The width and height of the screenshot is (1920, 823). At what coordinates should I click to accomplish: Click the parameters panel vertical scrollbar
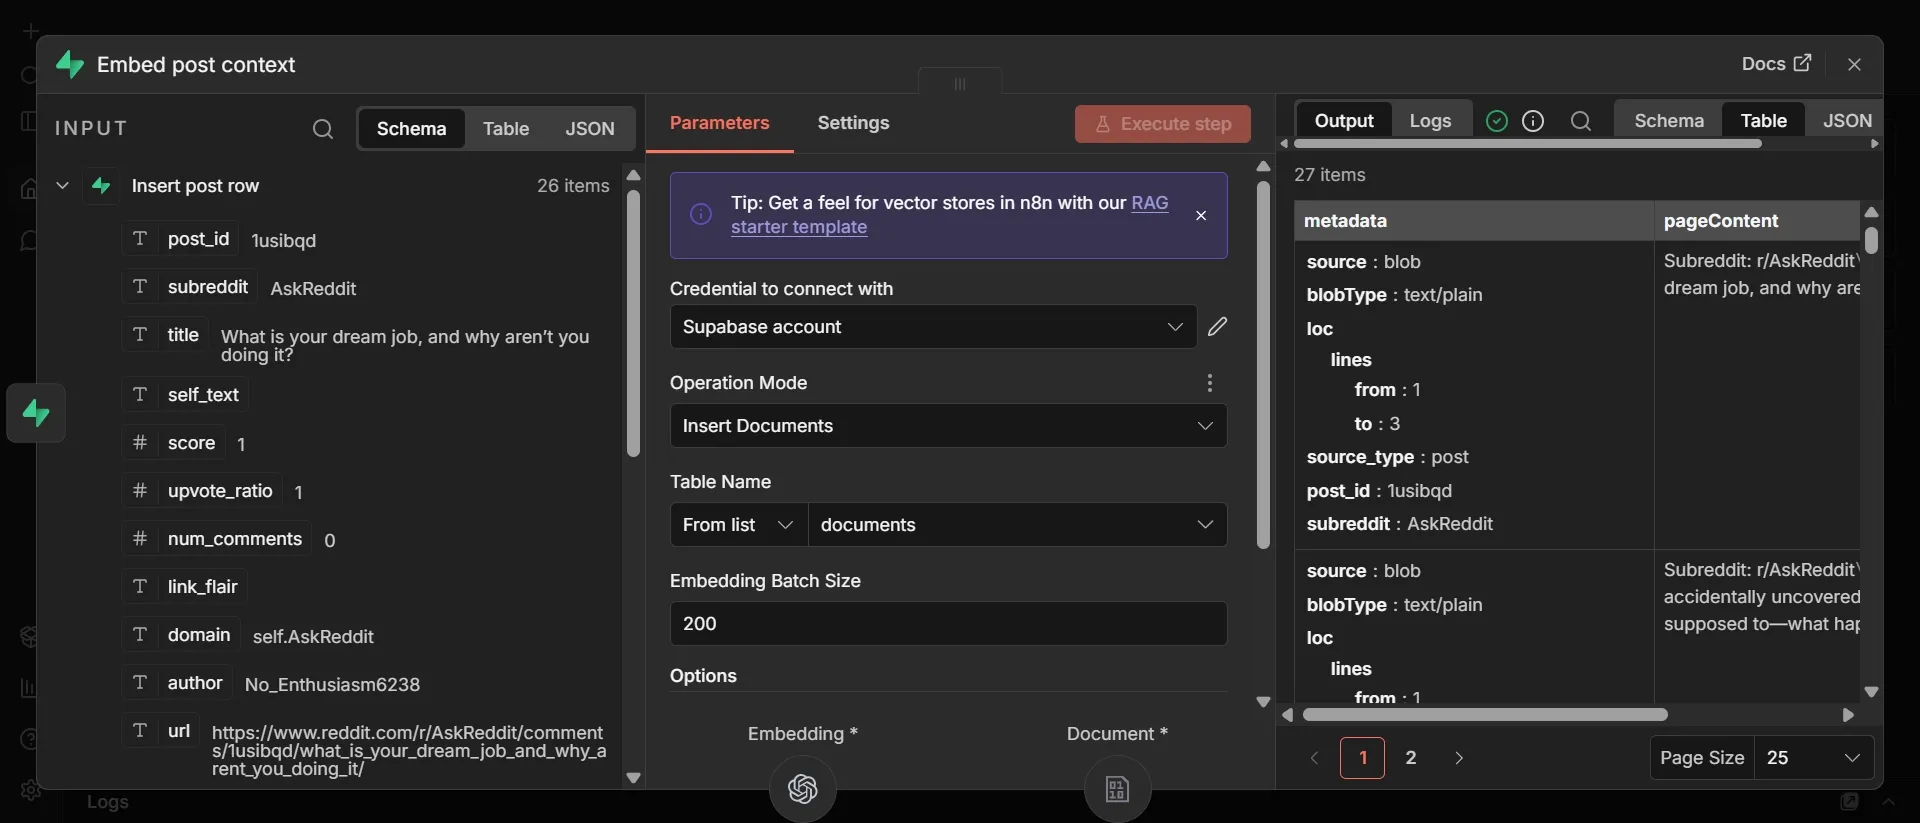pos(1263,365)
